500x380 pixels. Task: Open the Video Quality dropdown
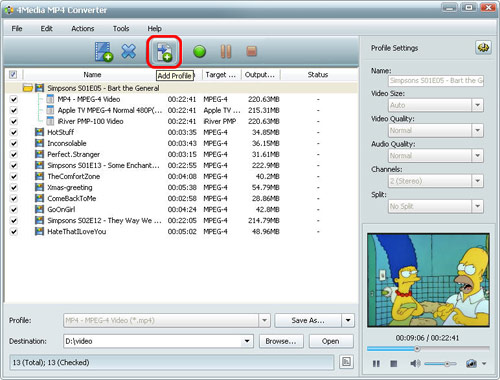tap(477, 130)
